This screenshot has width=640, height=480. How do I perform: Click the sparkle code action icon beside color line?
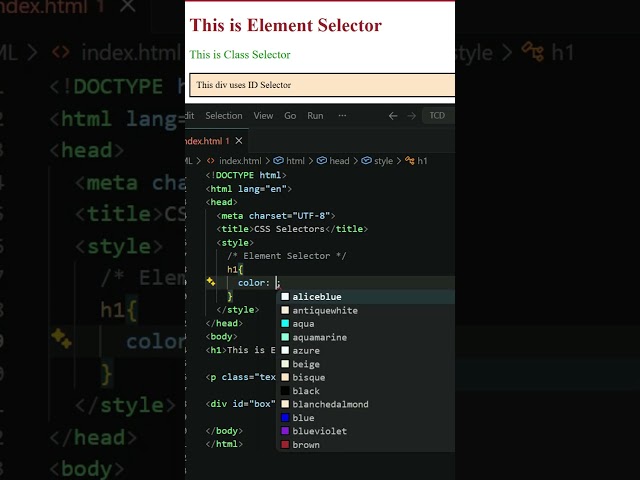click(211, 282)
